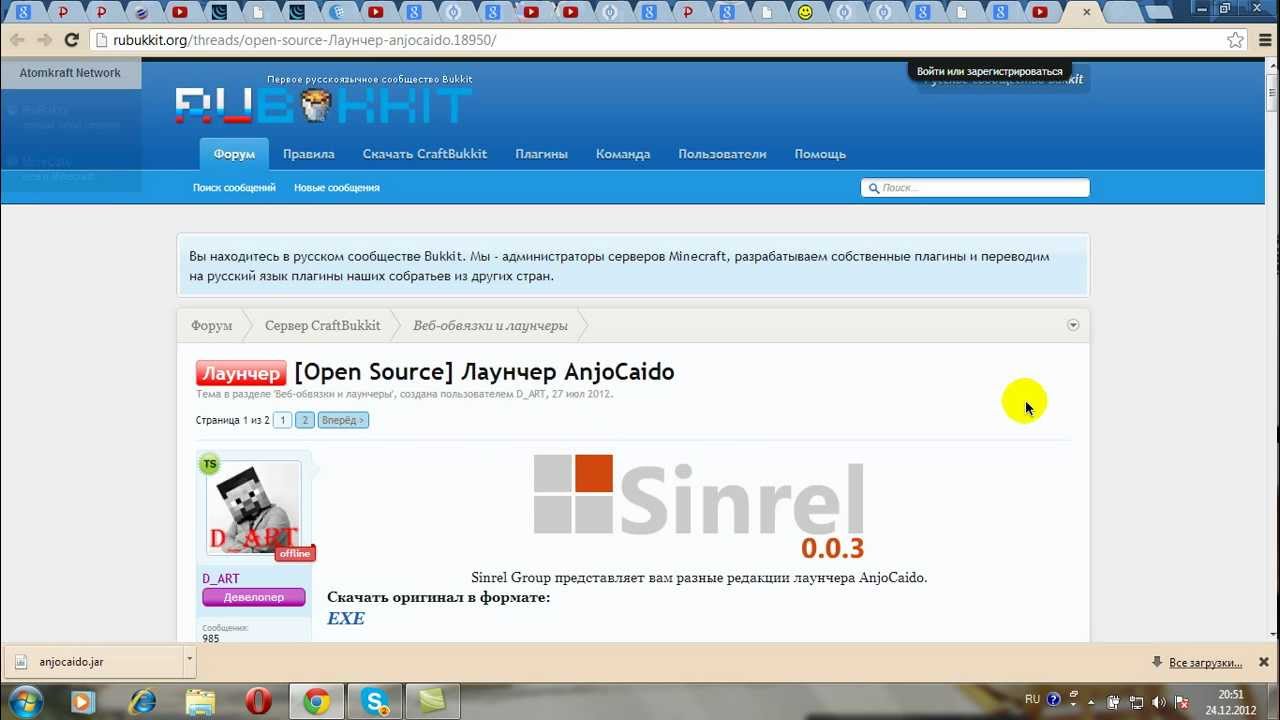Open the downloaded file anjocaido.jar
The image size is (1280, 720).
[92, 662]
